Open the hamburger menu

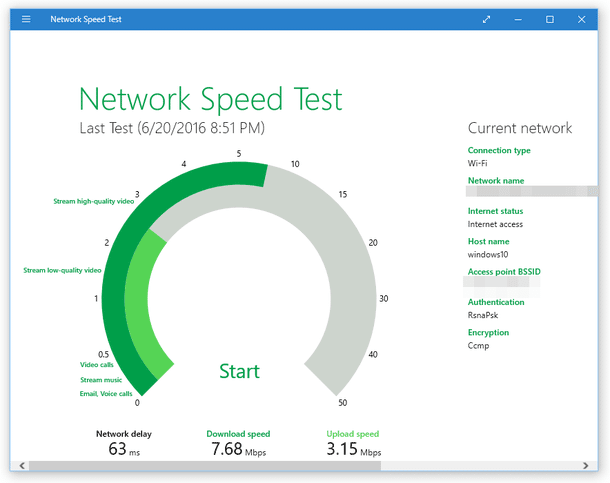pyautogui.click(x=26, y=19)
